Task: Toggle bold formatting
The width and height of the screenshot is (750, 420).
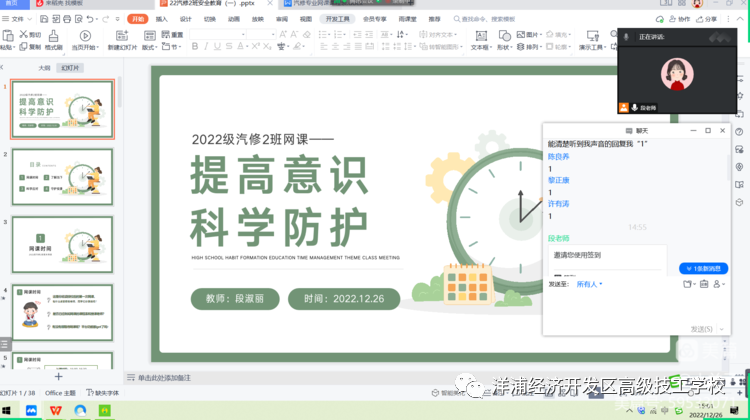Action: tap(194, 46)
